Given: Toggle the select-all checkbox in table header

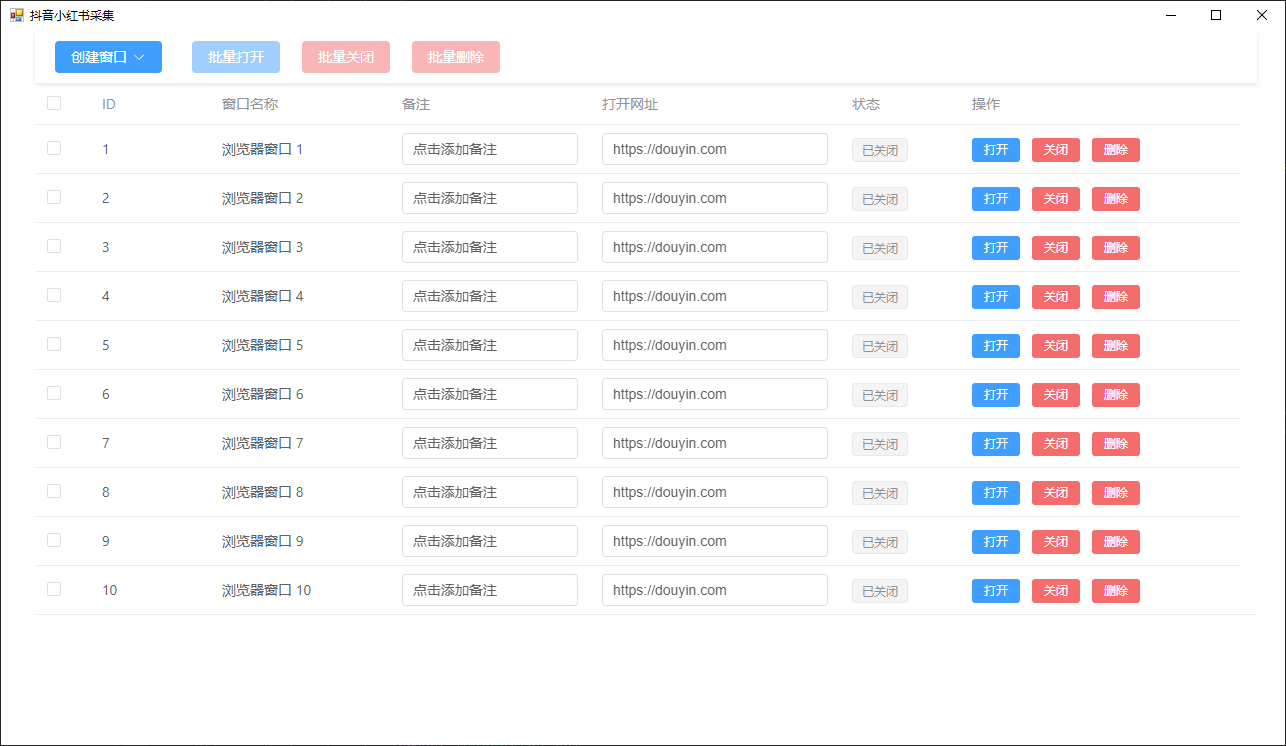Looking at the screenshot, I should pos(54,103).
